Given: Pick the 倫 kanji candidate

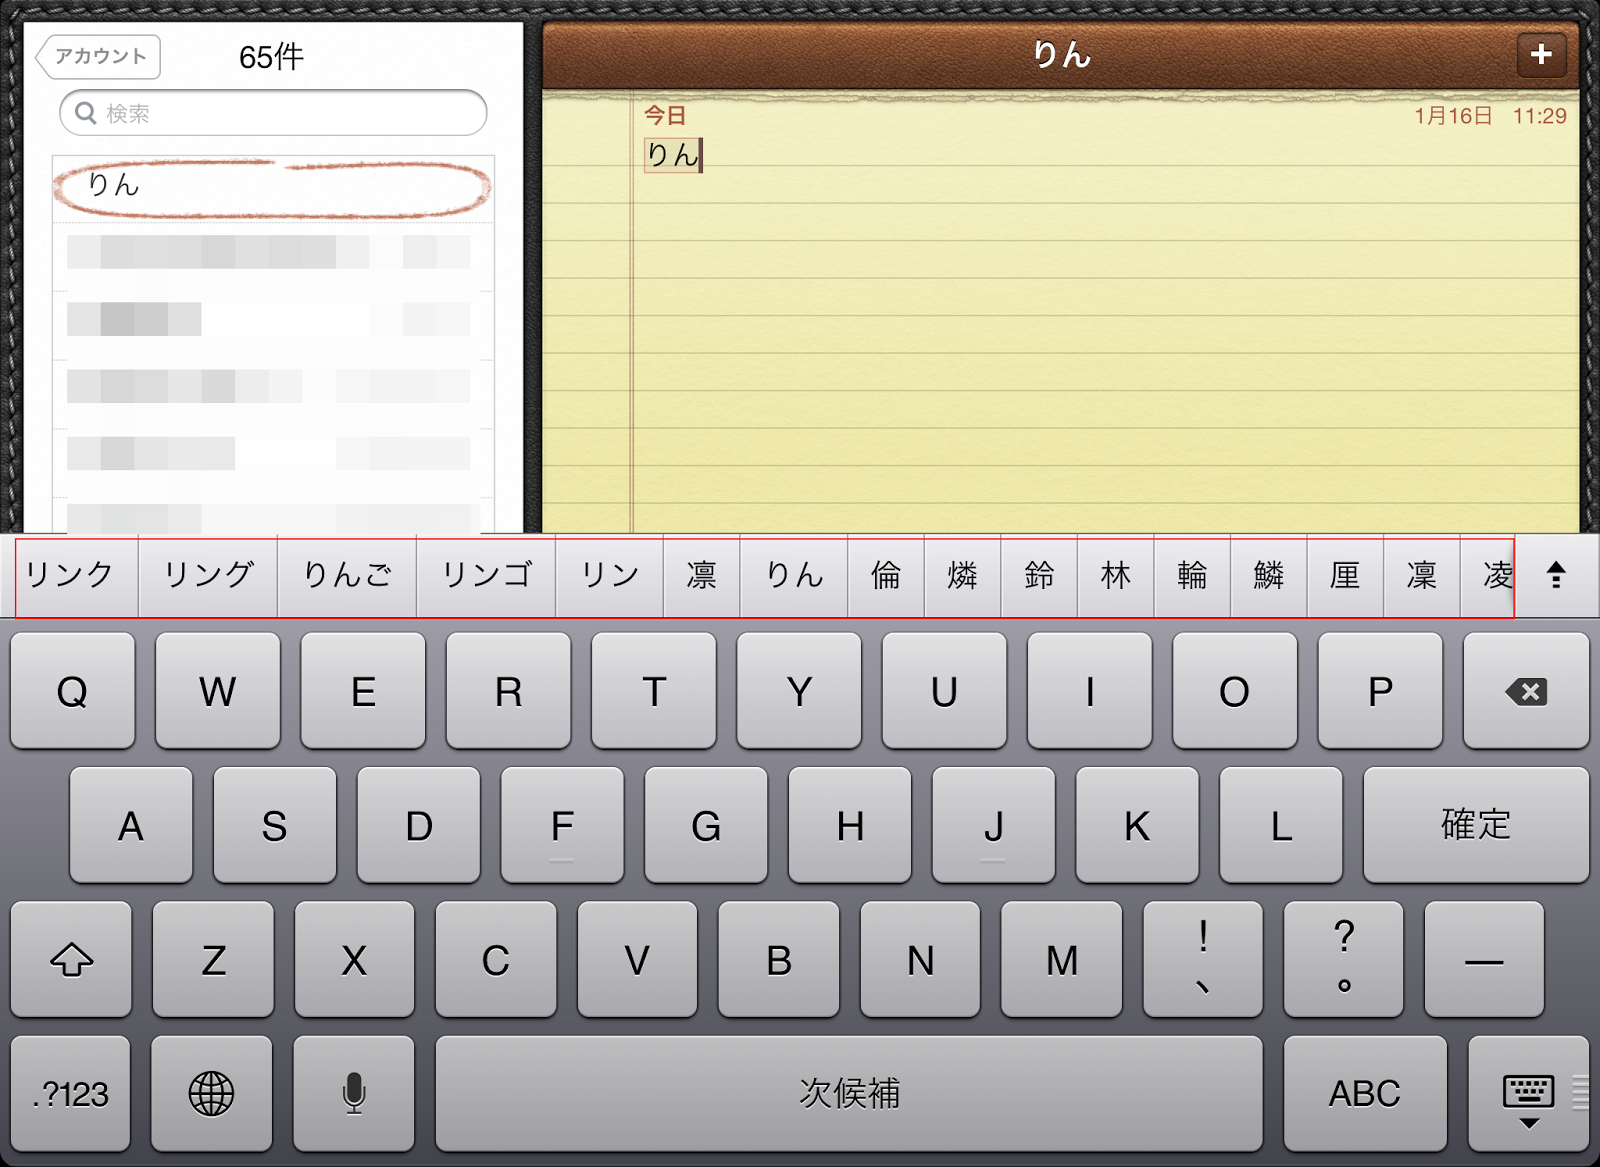Looking at the screenshot, I should (x=886, y=576).
